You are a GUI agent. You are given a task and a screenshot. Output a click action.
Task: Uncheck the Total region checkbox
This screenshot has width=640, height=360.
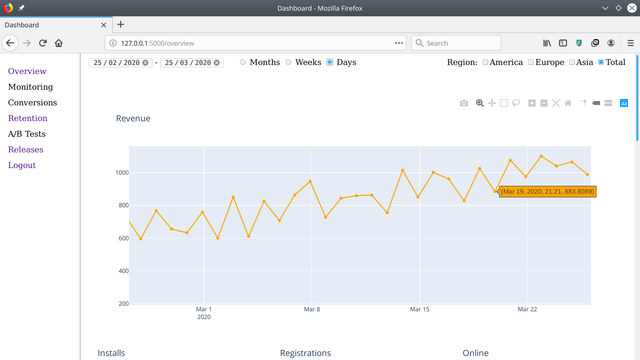[x=601, y=62]
